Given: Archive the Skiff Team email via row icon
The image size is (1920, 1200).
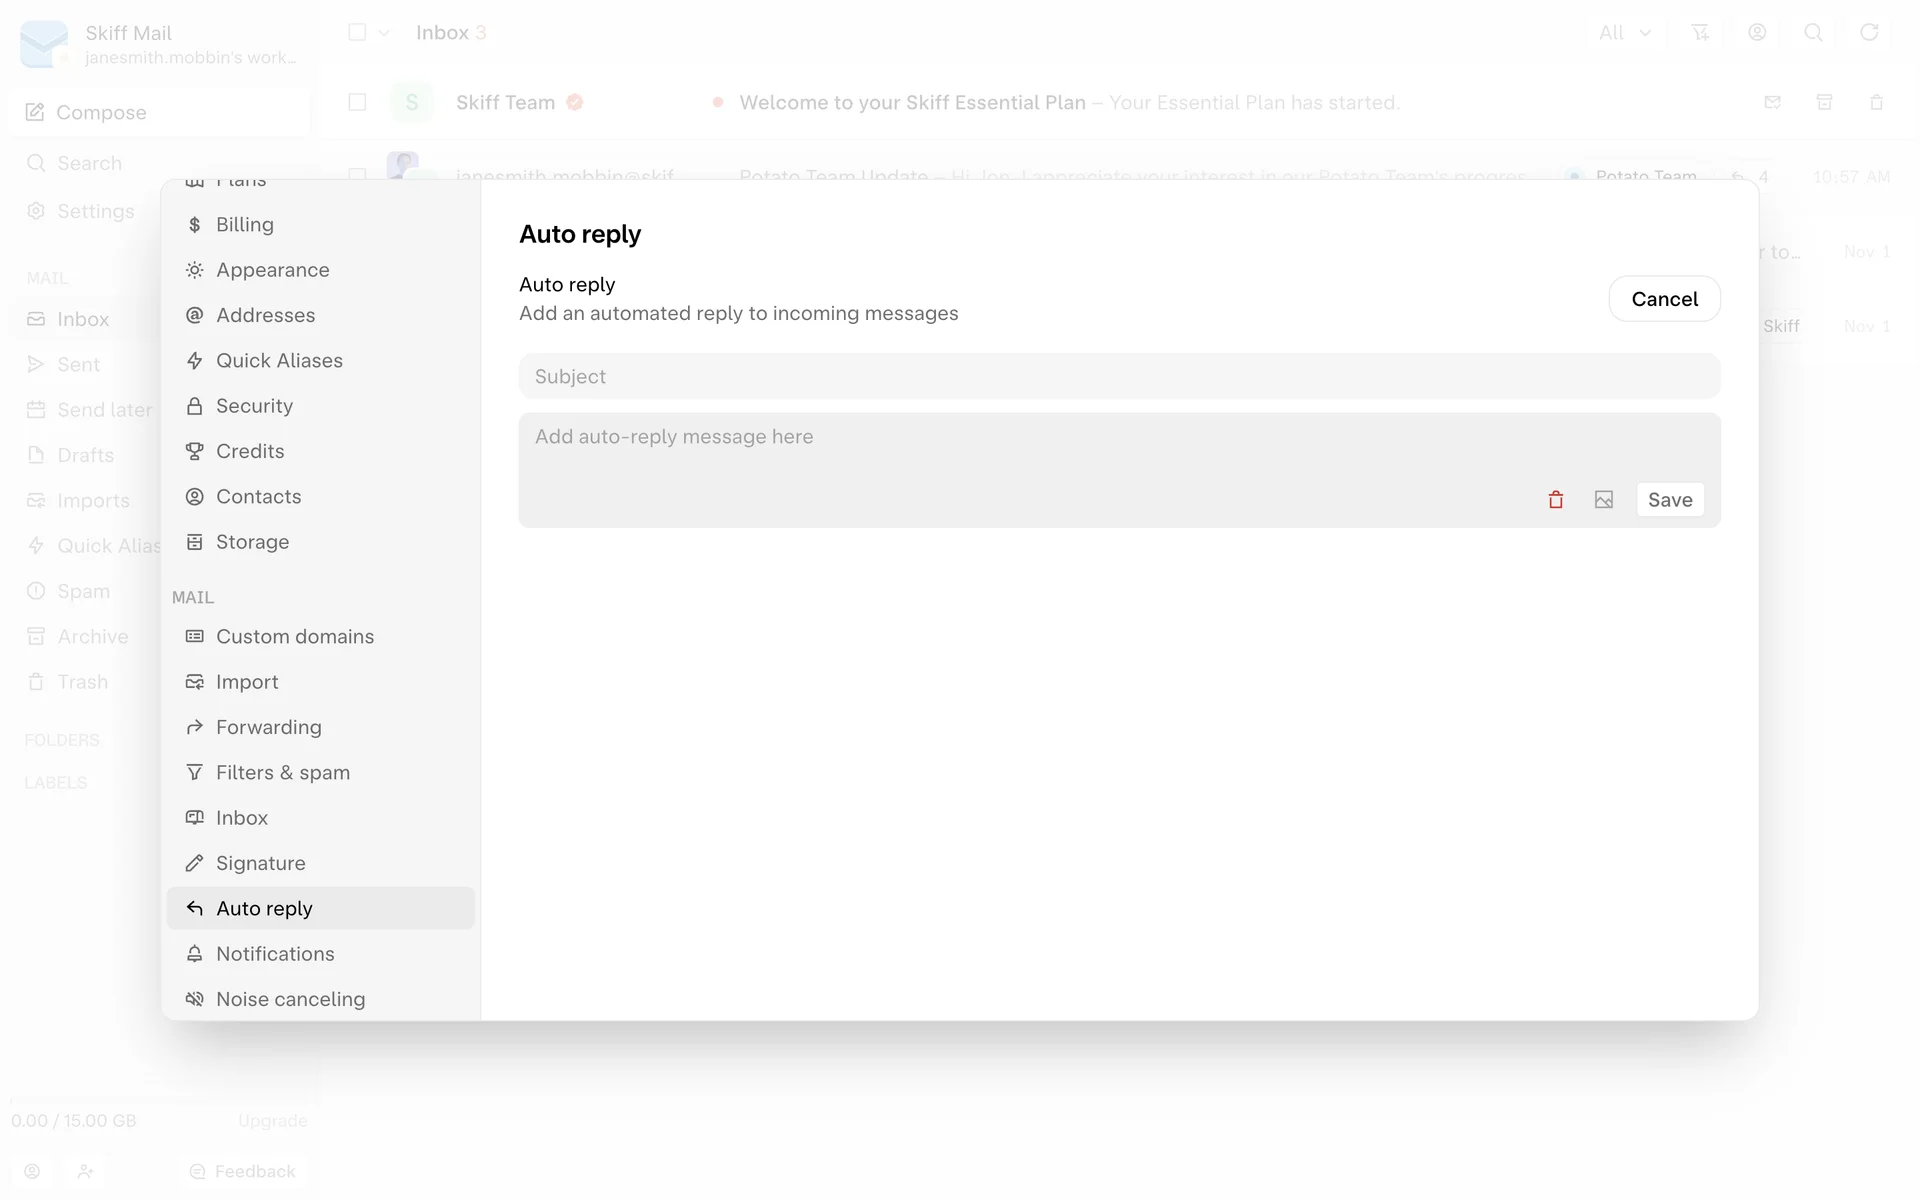Looking at the screenshot, I should [x=1824, y=102].
